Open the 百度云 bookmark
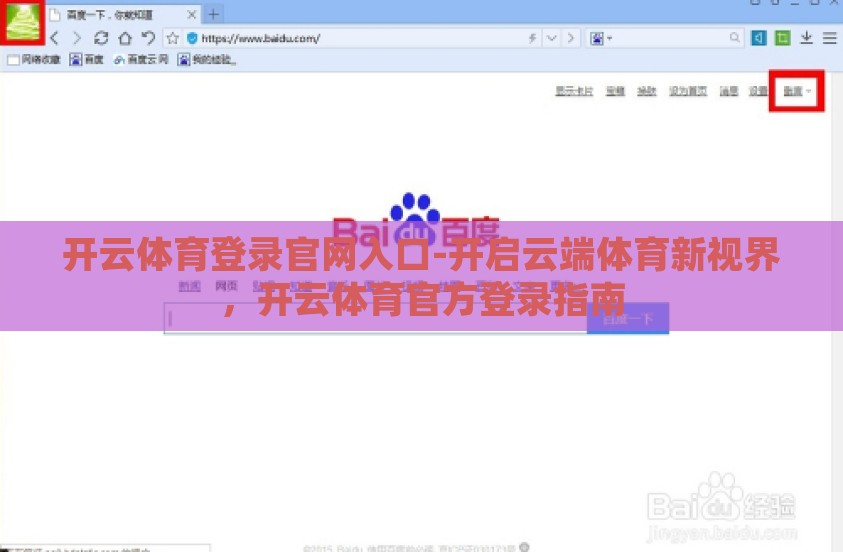This screenshot has height=552, width=843. 141,60
